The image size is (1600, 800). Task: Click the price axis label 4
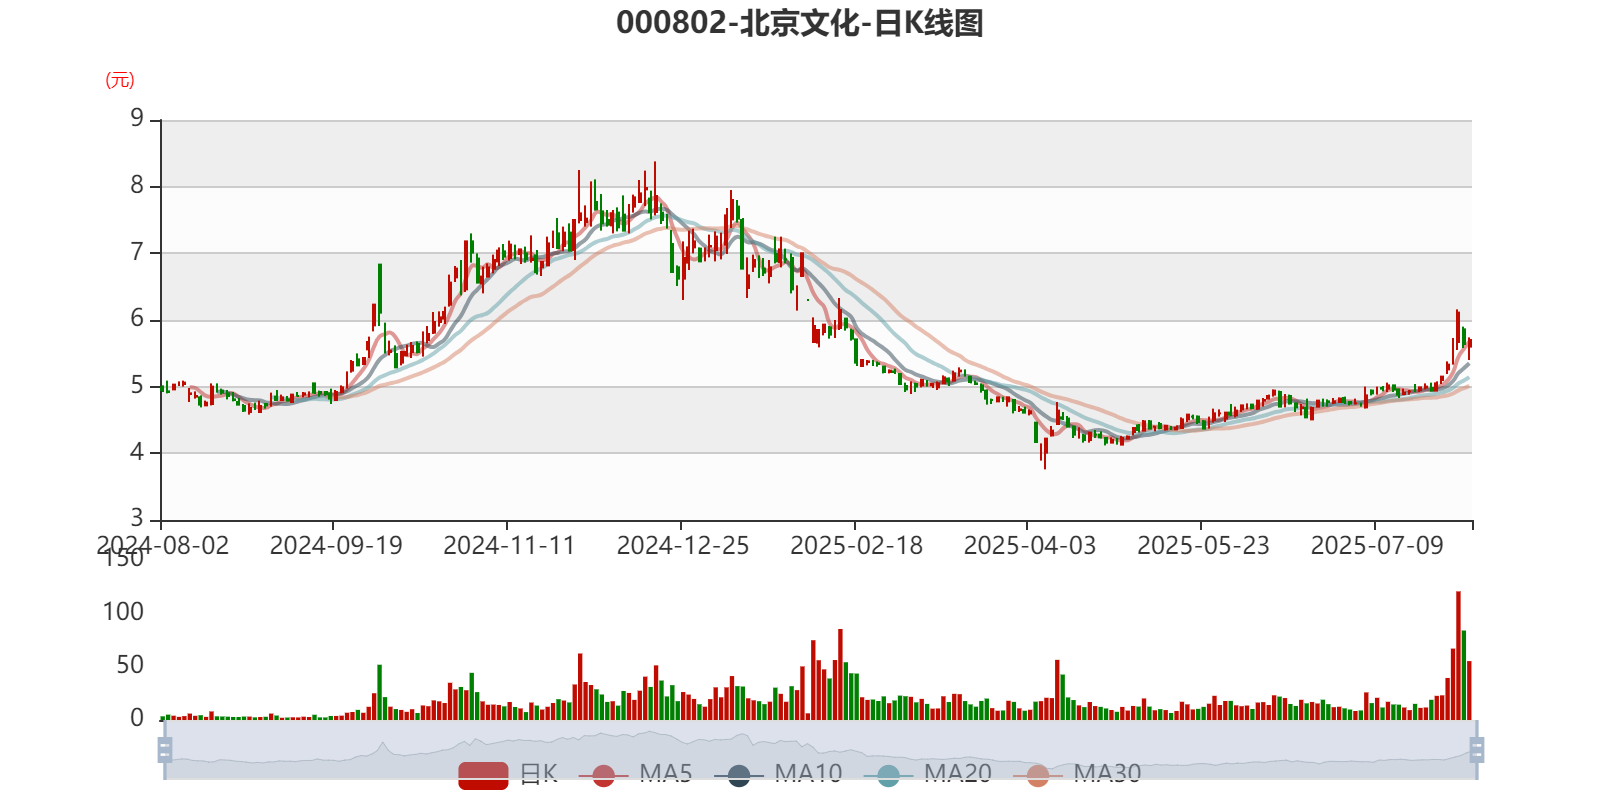tap(137, 452)
